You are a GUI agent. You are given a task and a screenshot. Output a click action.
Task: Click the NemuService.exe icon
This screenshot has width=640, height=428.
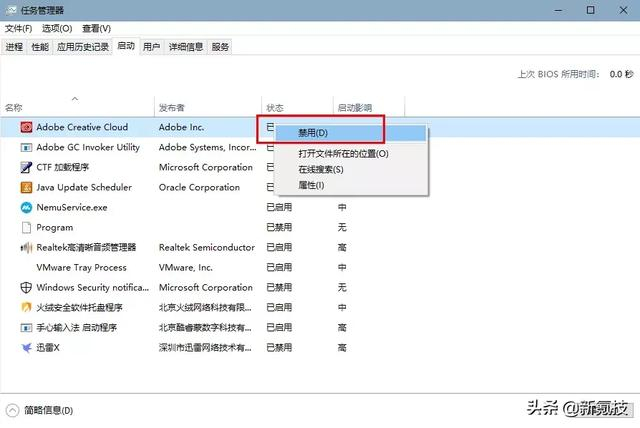pyautogui.click(x=26, y=207)
